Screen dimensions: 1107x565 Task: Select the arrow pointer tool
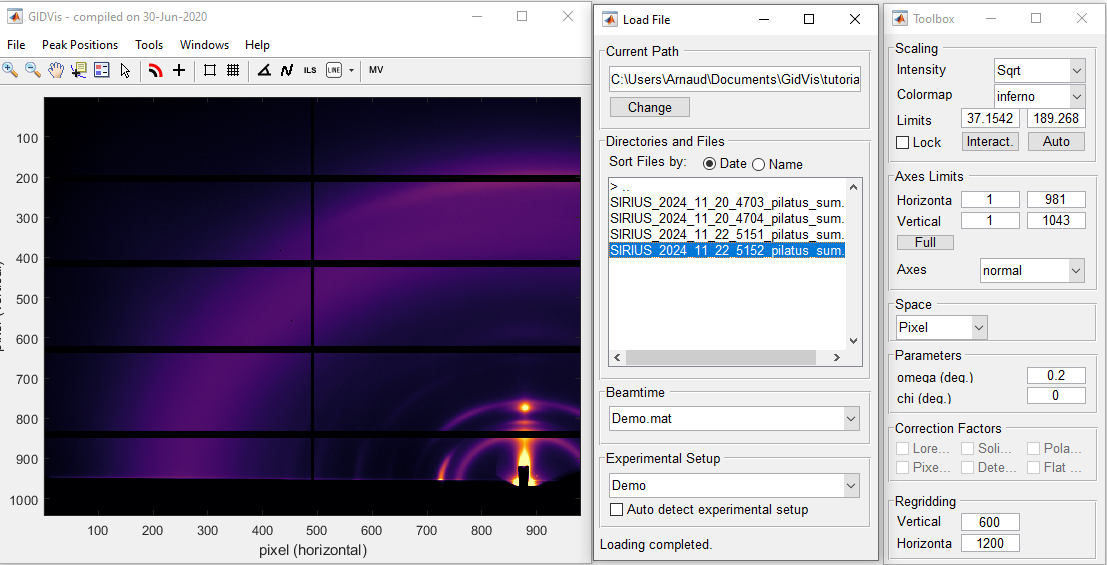[x=125, y=70]
